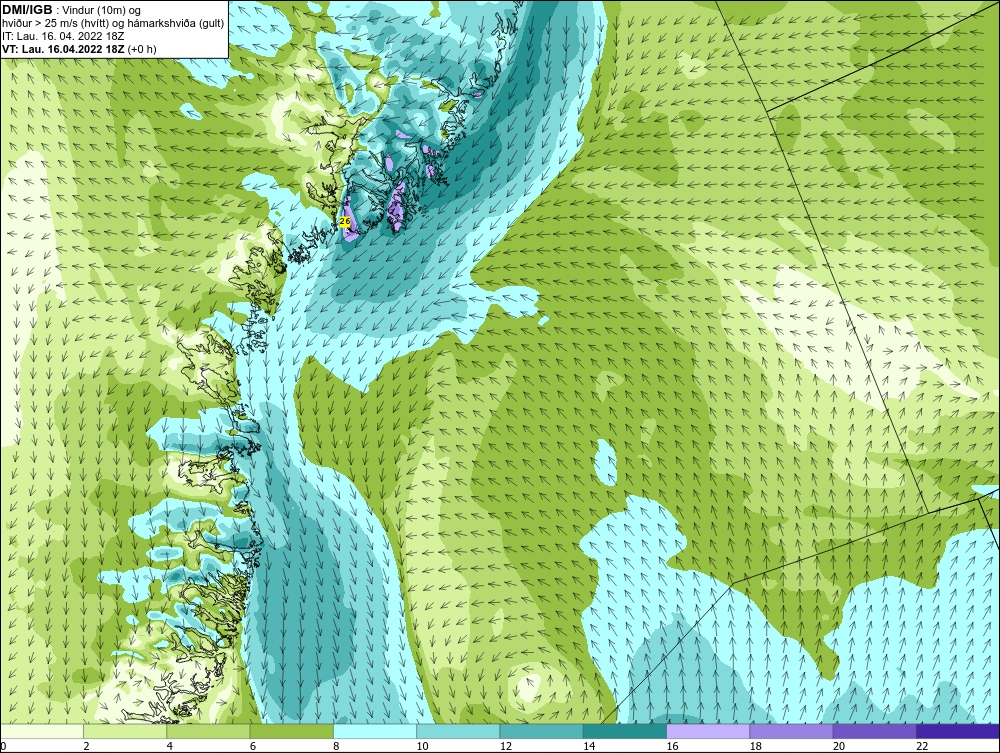Pick the 4–6 m/s medium green swatch
The height and width of the screenshot is (753, 1000).
point(209,731)
